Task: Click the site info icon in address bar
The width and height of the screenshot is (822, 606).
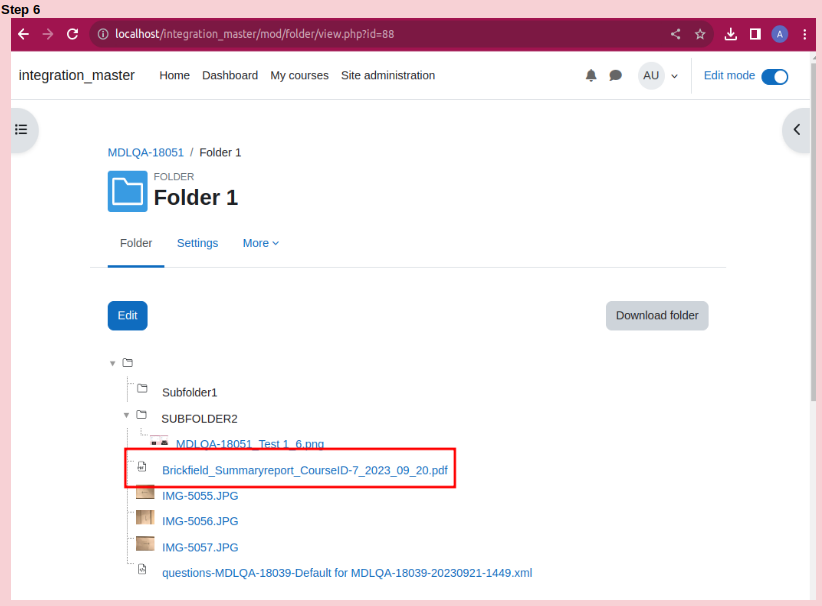Action: pyautogui.click(x=103, y=34)
